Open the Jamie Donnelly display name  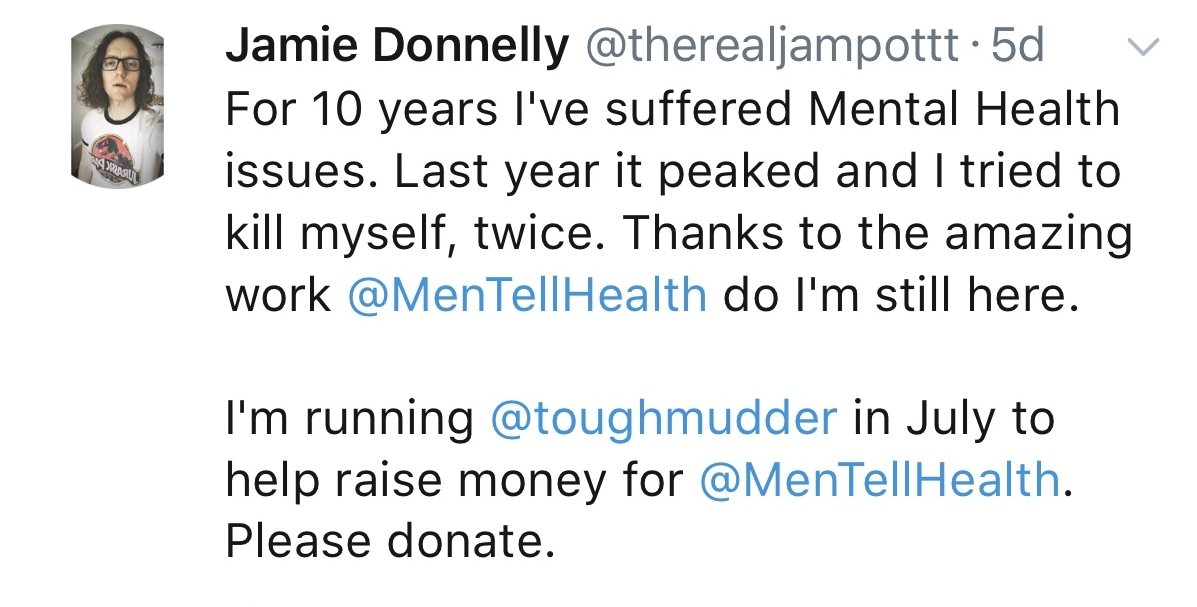pos(397,46)
